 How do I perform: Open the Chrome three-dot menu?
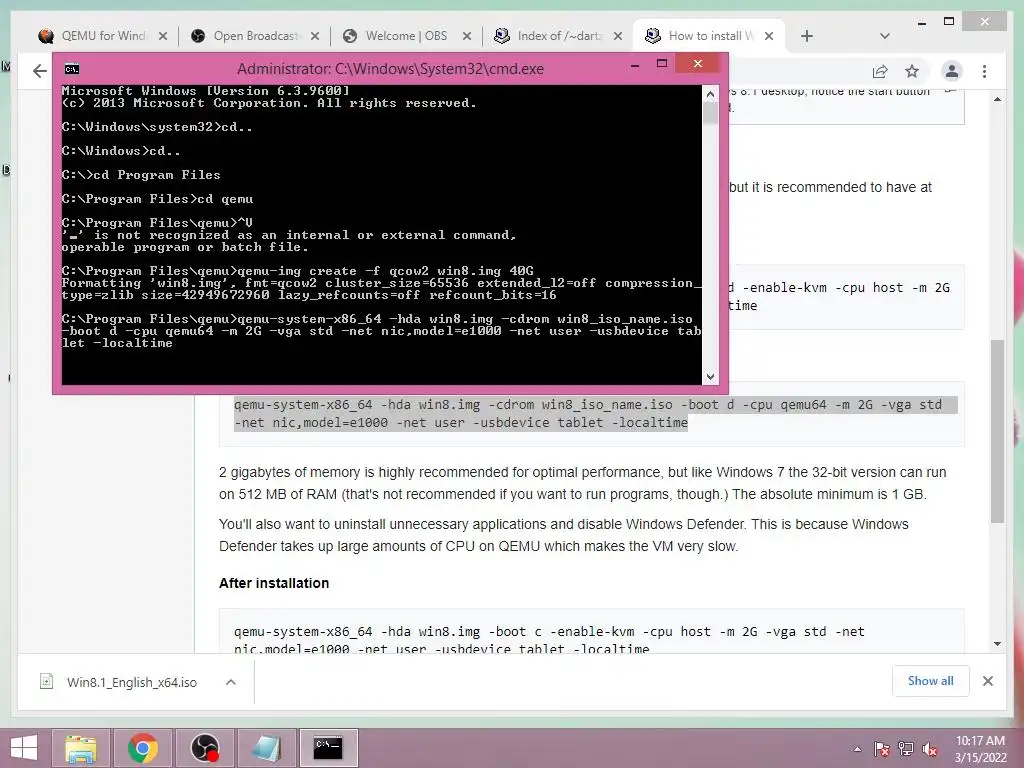coord(984,71)
